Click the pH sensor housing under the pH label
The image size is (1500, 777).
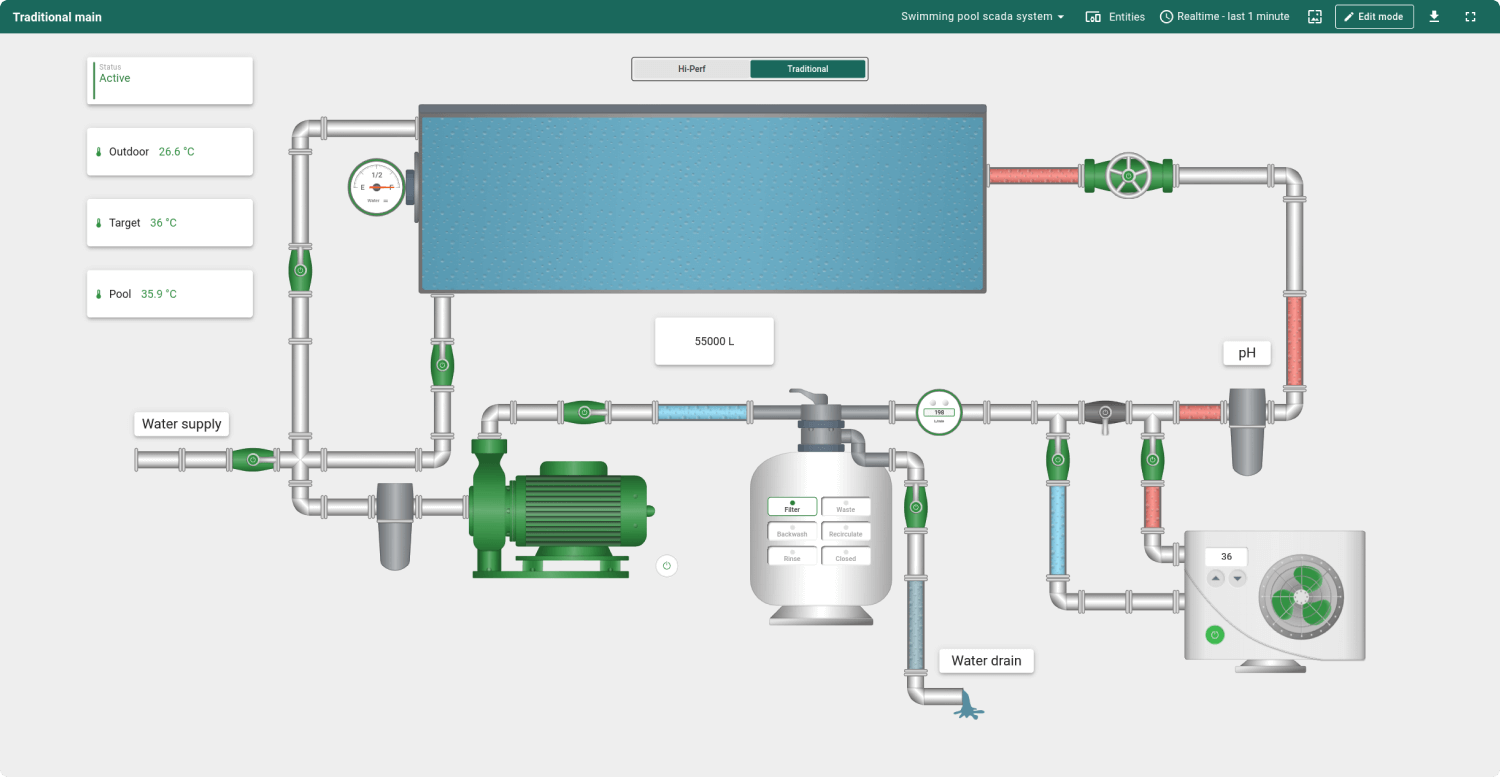point(1248,432)
